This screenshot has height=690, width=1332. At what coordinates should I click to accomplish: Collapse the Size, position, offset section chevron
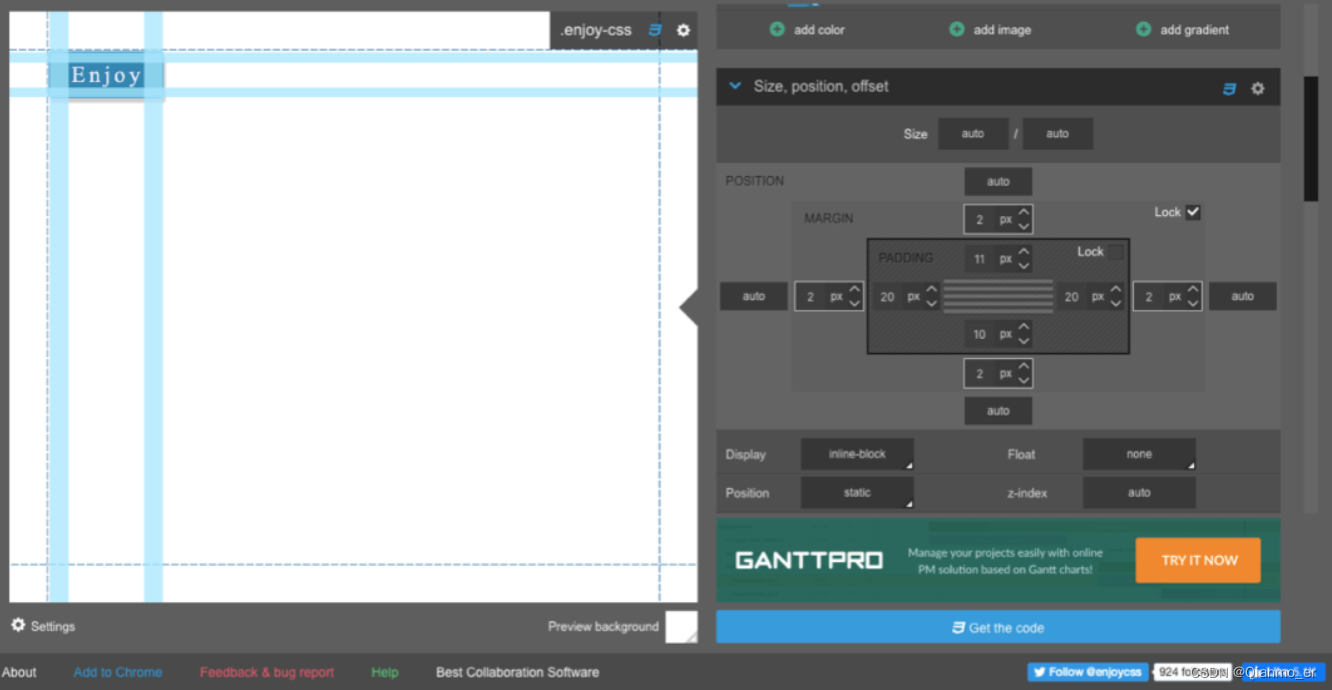pos(735,87)
